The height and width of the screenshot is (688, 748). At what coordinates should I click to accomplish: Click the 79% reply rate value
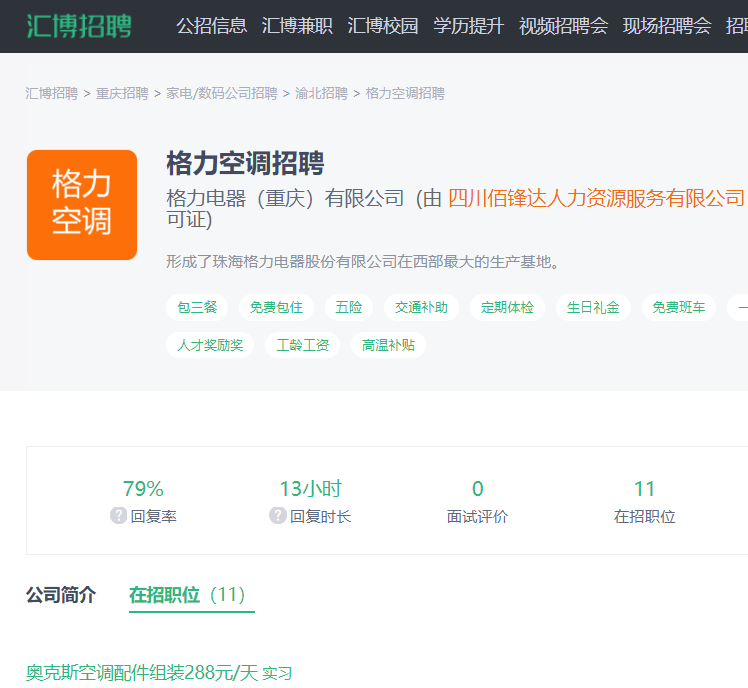143,489
